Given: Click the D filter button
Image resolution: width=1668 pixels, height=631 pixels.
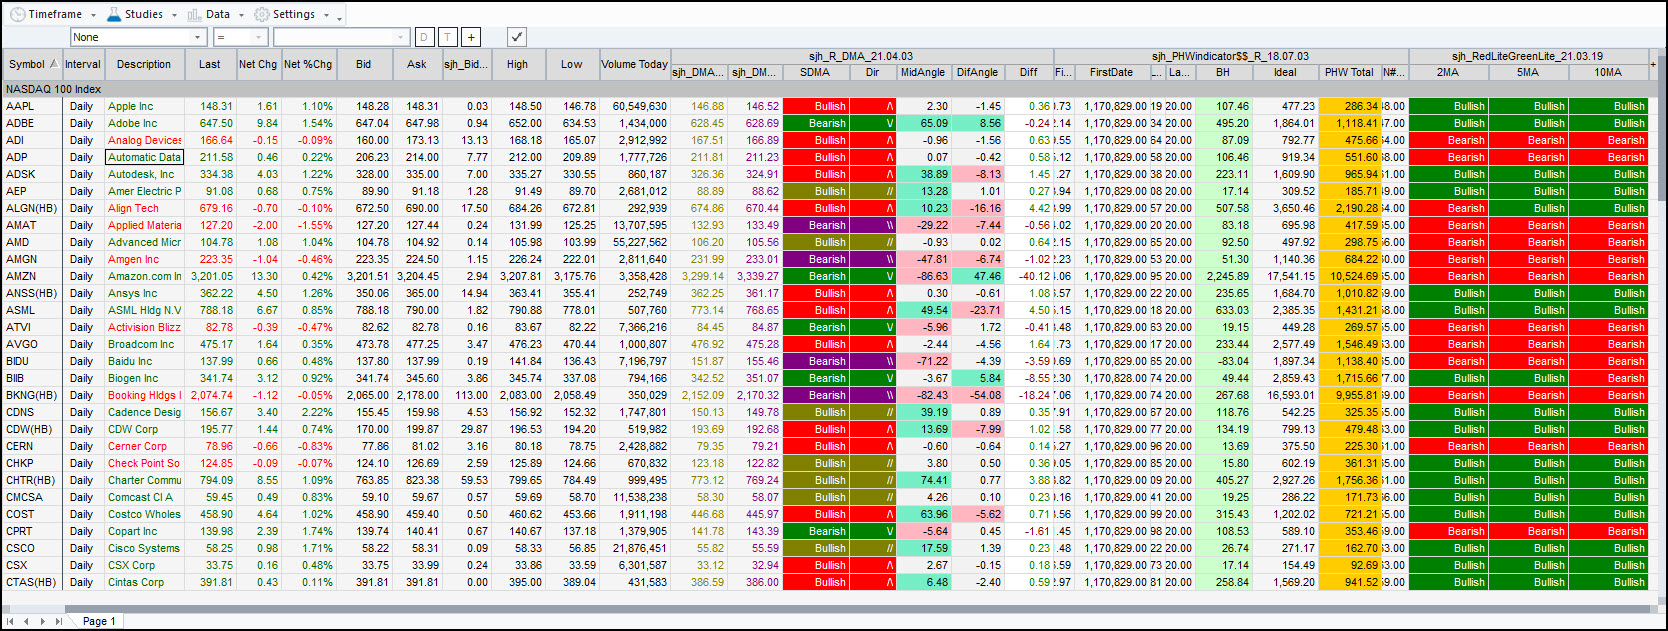Looking at the screenshot, I should point(424,37).
